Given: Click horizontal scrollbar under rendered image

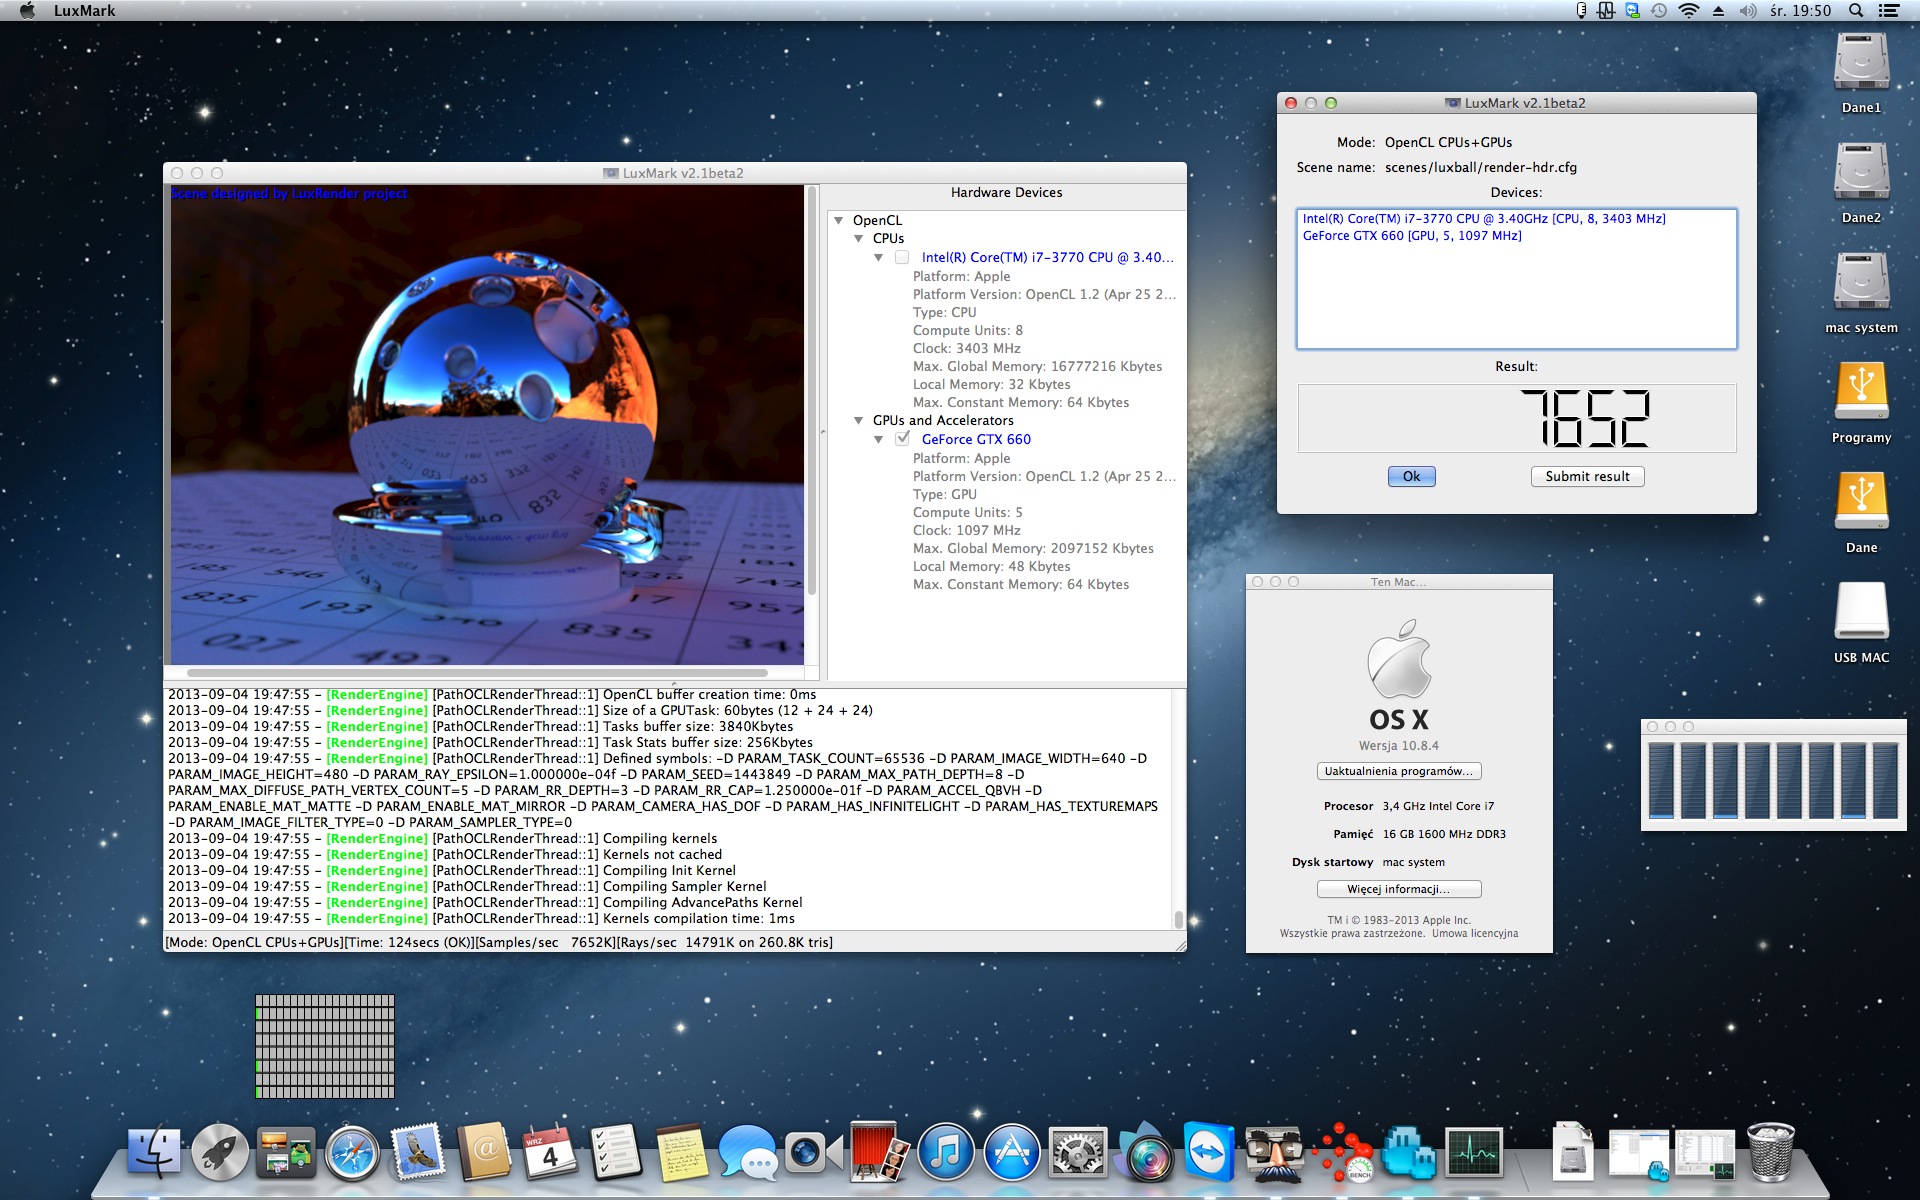Looking at the screenshot, I should coord(478,673).
